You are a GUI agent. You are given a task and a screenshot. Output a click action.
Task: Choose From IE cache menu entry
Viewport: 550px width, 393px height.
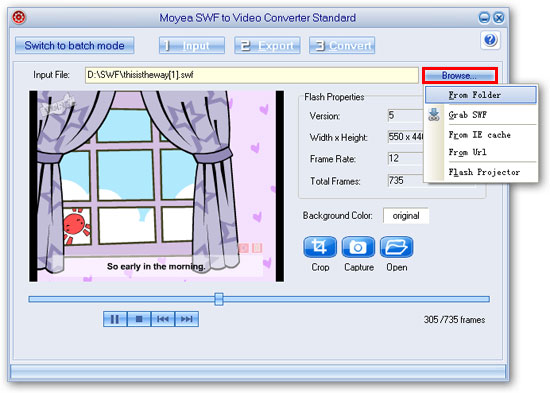pyautogui.click(x=481, y=135)
